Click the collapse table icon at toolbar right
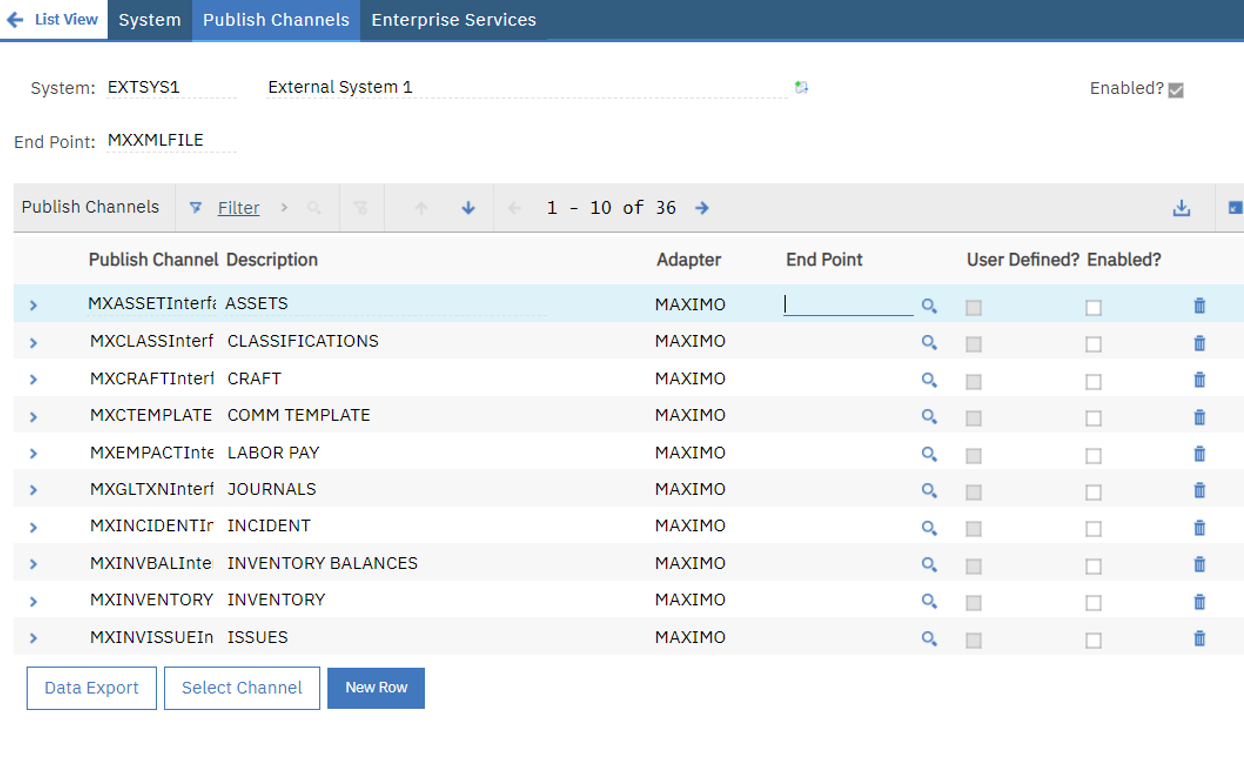This screenshot has width=1244, height=761. tap(1233, 206)
